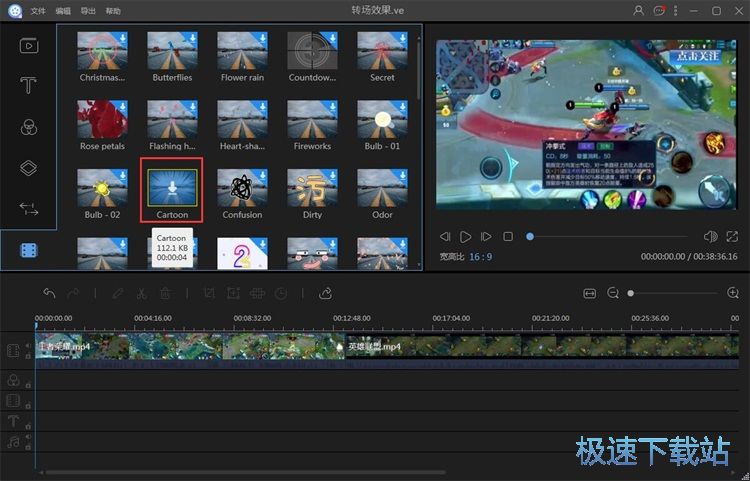The width and height of the screenshot is (750, 481).
Task: Select the Secret element thumbnail
Action: (382, 51)
